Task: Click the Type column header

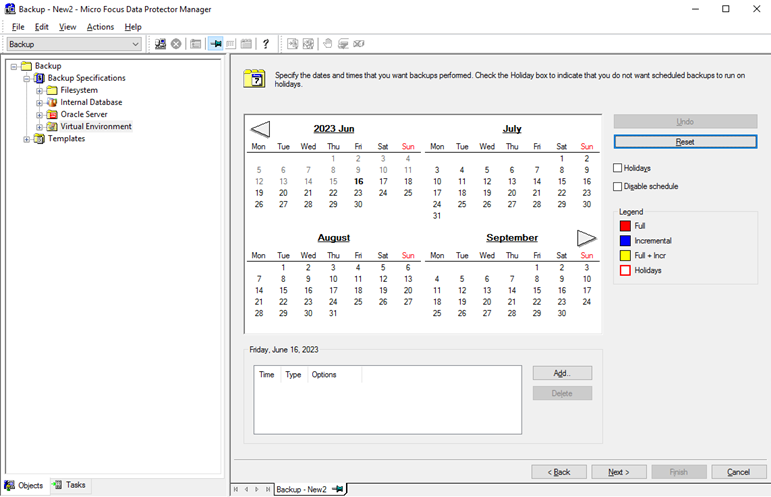Action: tap(294, 375)
